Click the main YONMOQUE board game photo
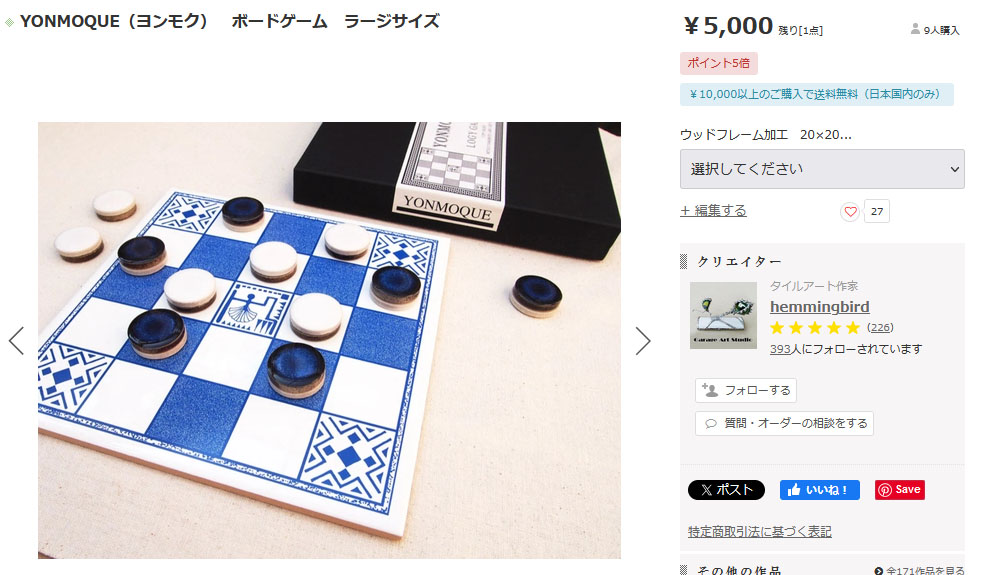The width and height of the screenshot is (1008, 575). coord(329,340)
